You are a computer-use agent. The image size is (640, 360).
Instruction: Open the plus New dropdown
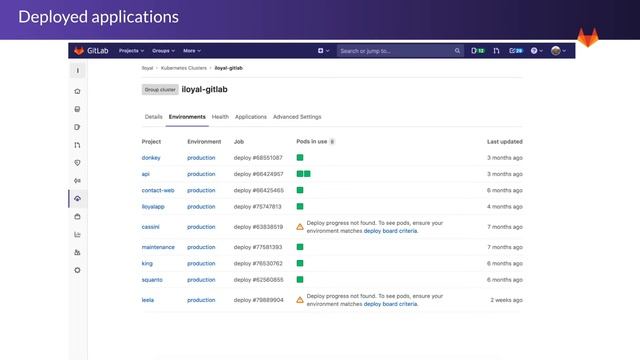tap(324, 51)
